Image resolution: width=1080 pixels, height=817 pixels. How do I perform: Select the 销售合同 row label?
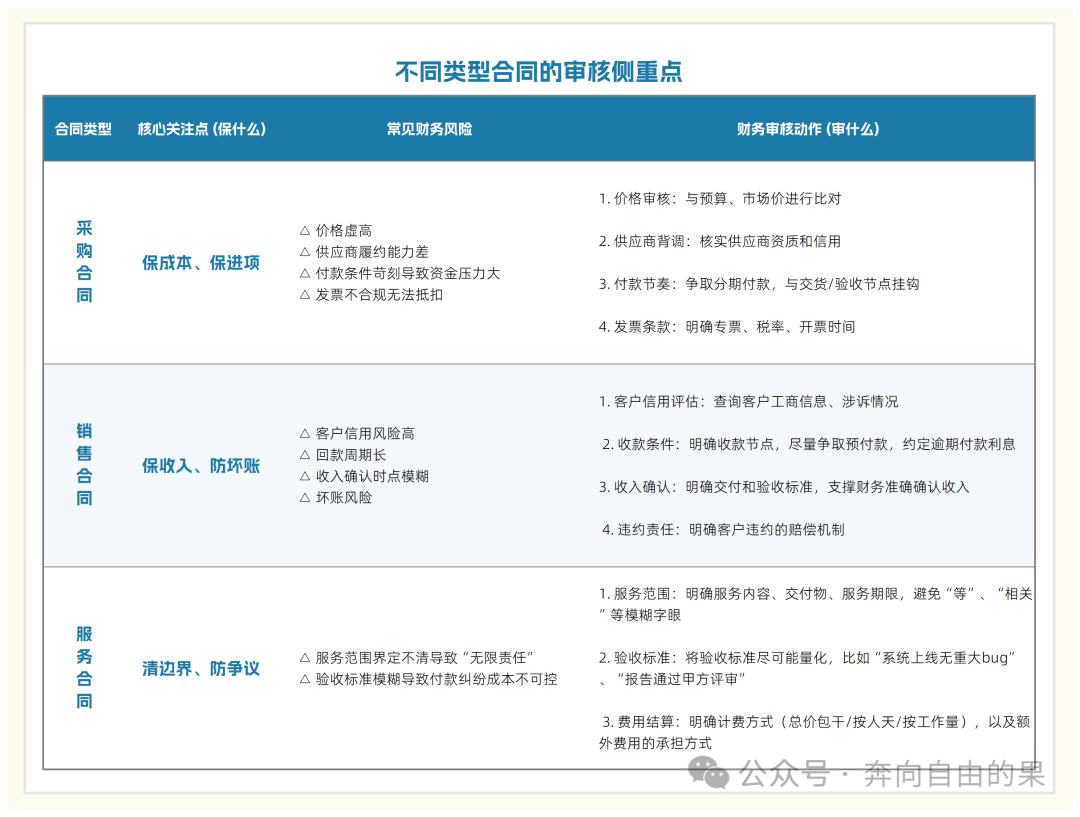84,465
